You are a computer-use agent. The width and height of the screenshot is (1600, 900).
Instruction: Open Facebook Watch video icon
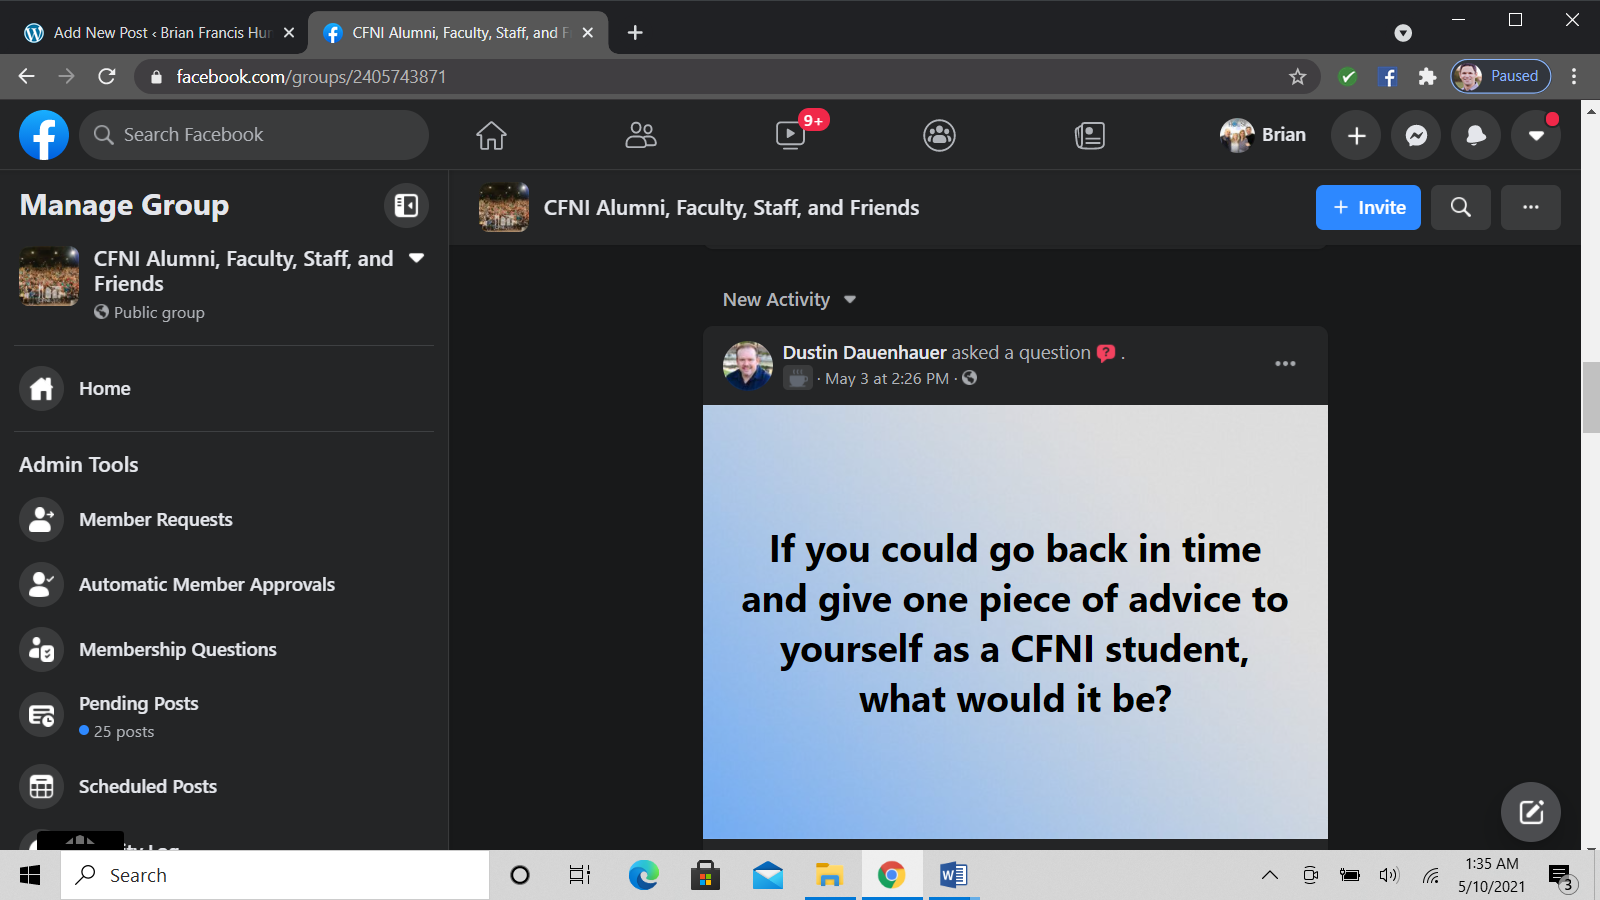790,135
